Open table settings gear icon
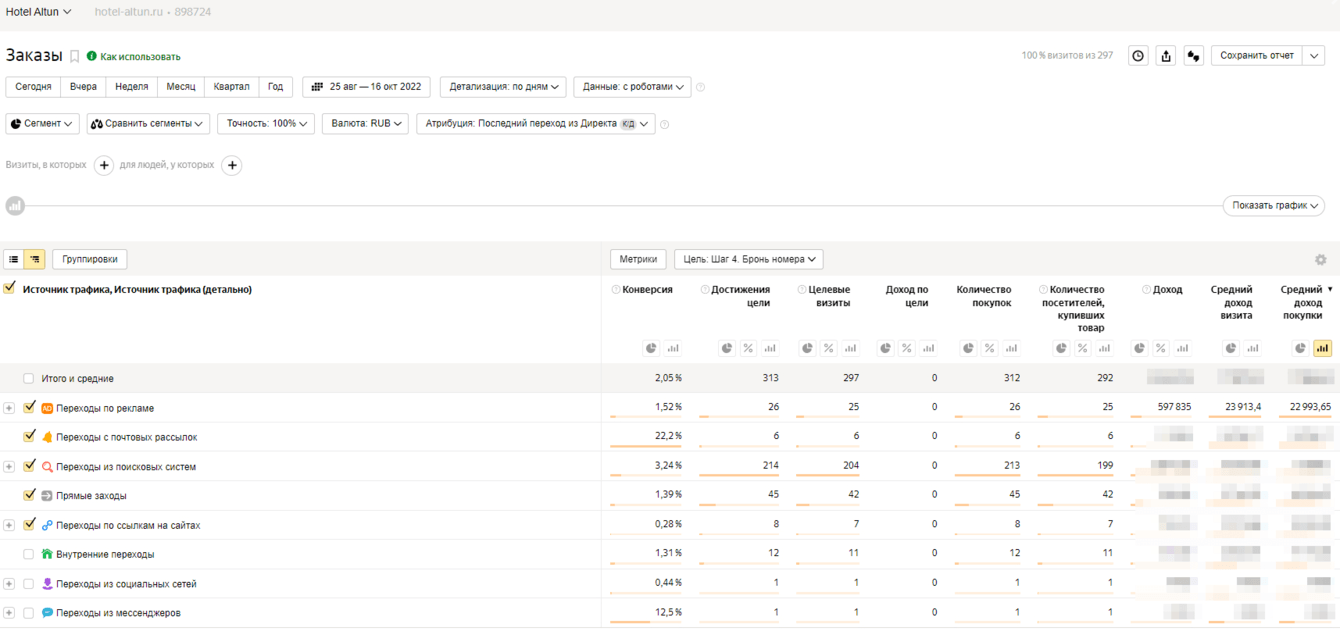This screenshot has width=1340, height=635. [1320, 260]
